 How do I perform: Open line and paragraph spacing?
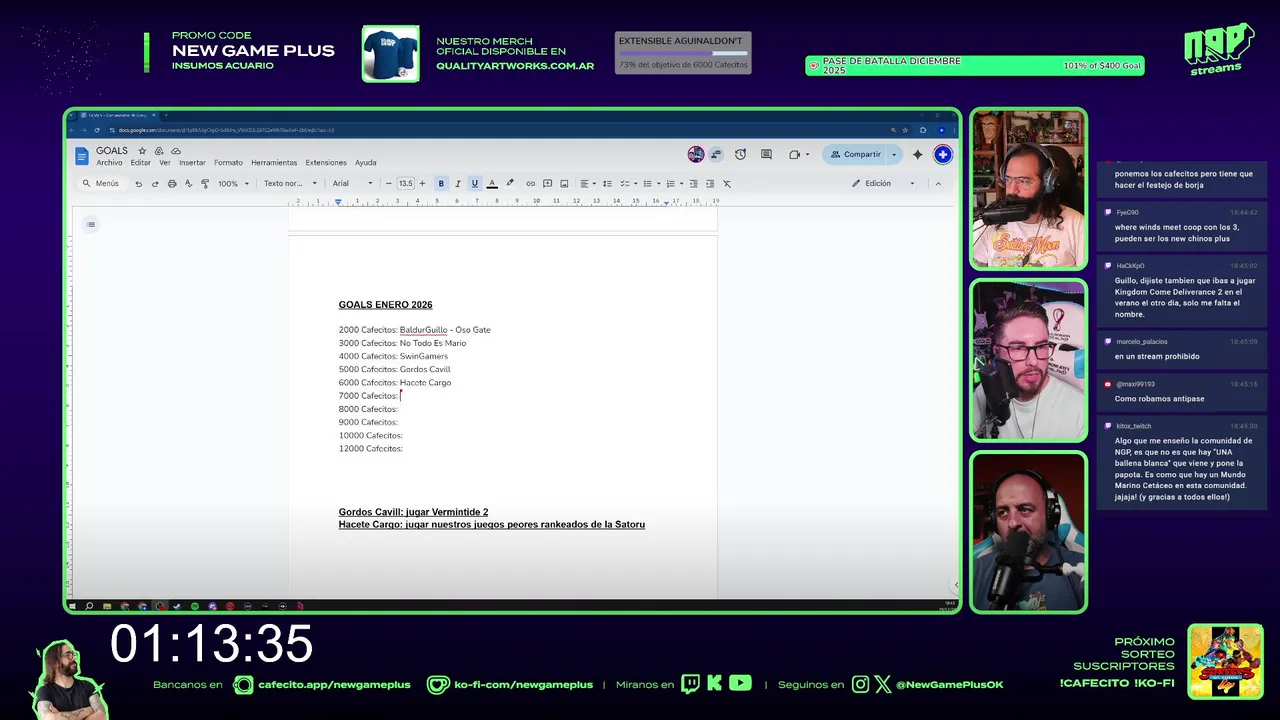coord(607,184)
